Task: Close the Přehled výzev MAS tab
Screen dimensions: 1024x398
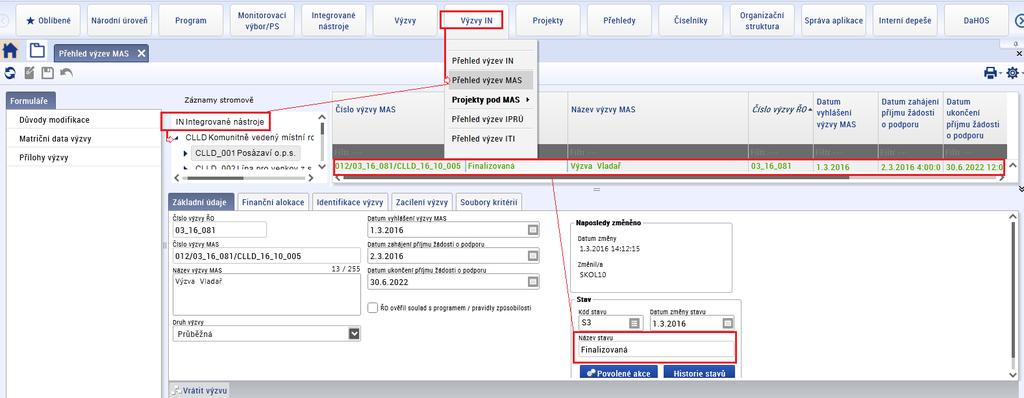Action: point(141,54)
